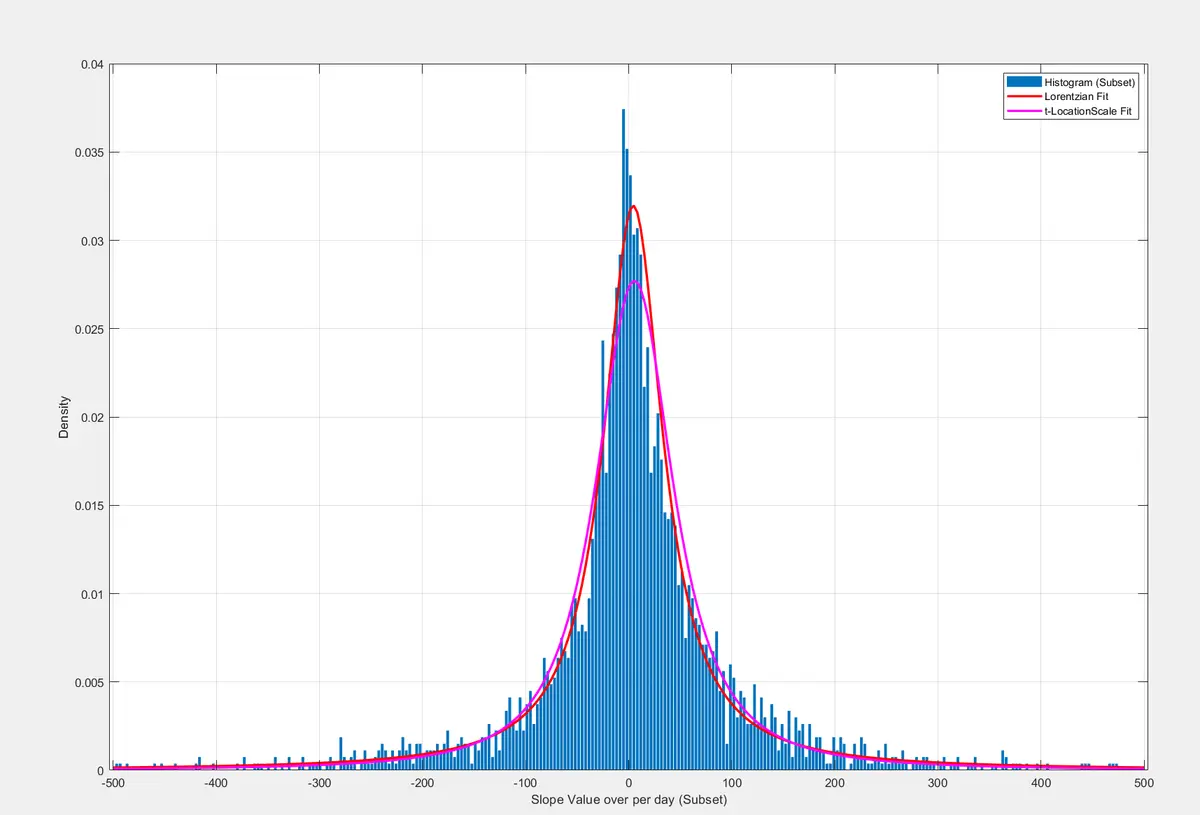Click the 0.005 y-axis tick label
Image resolution: width=1200 pixels, height=815 pixels.
click(x=89, y=683)
